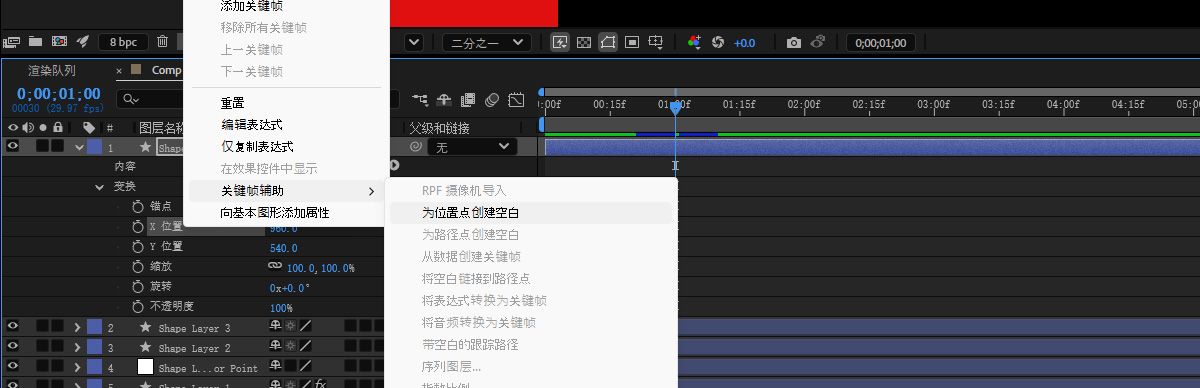
Task: Toggle the transparency grid icon
Action: coord(584,42)
